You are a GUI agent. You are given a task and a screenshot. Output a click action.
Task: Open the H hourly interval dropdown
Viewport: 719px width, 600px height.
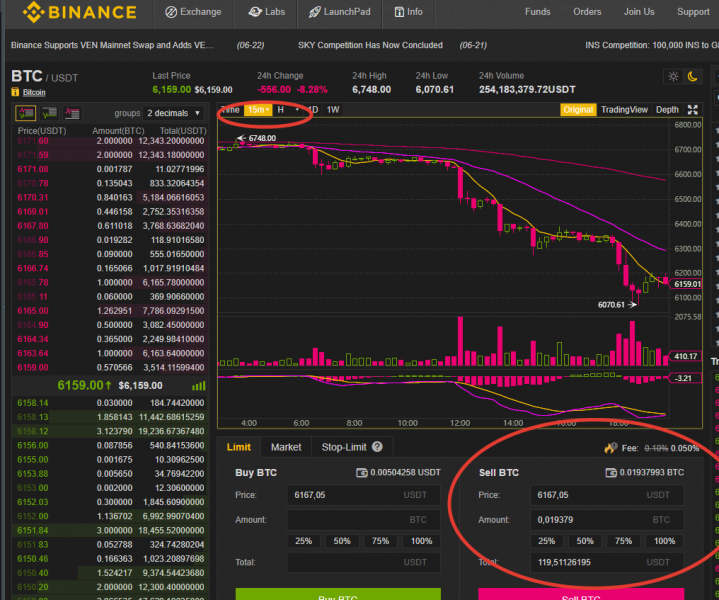click(288, 110)
